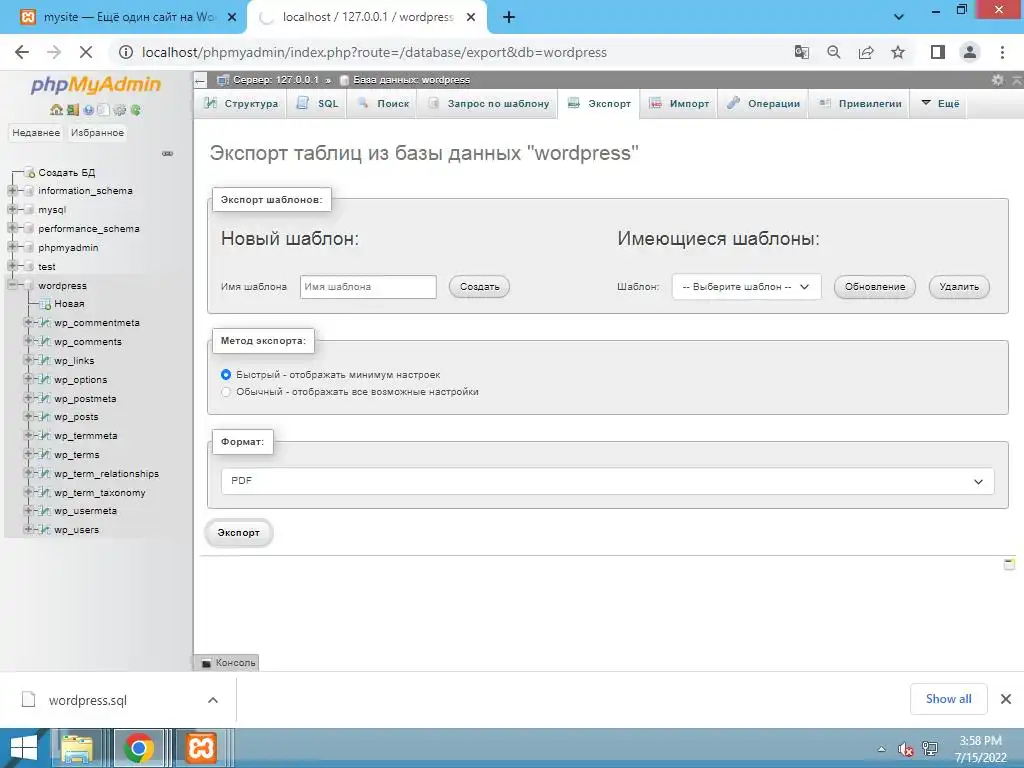This screenshot has width=1024, height=768.
Task: Open the Выберите шаблон dropdown
Action: (746, 287)
